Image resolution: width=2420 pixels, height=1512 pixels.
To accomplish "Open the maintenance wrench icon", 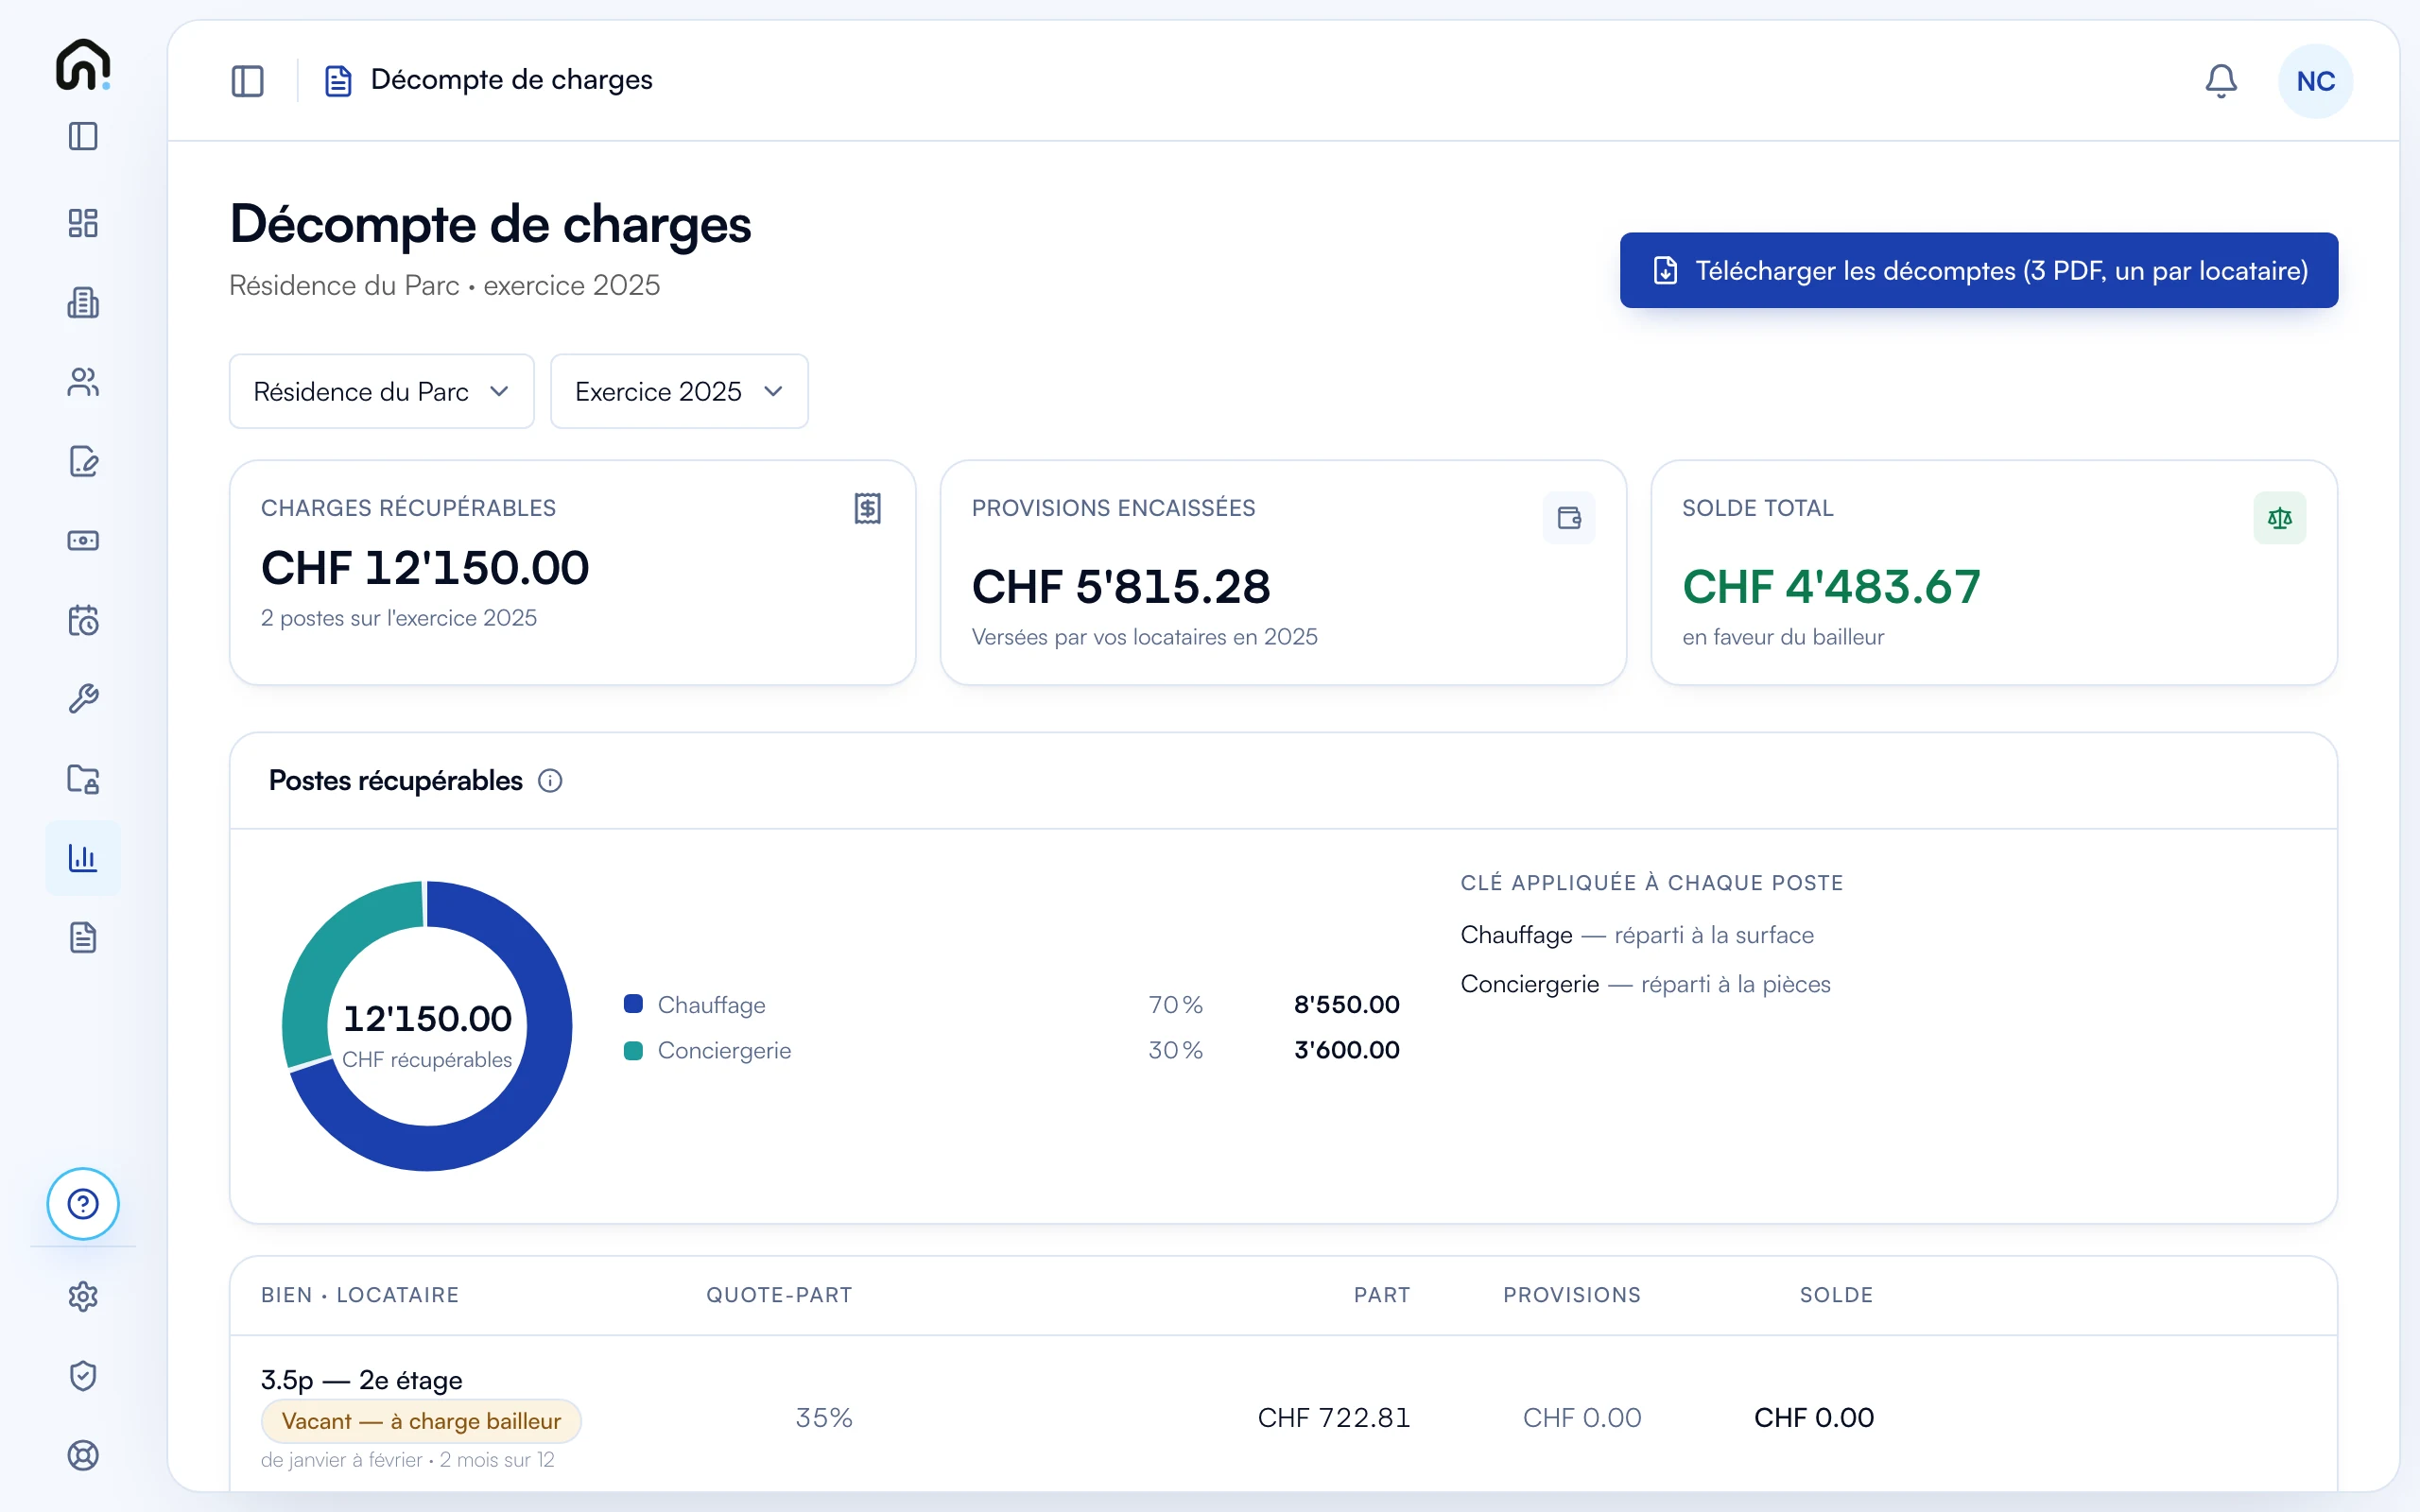I will pos(83,699).
